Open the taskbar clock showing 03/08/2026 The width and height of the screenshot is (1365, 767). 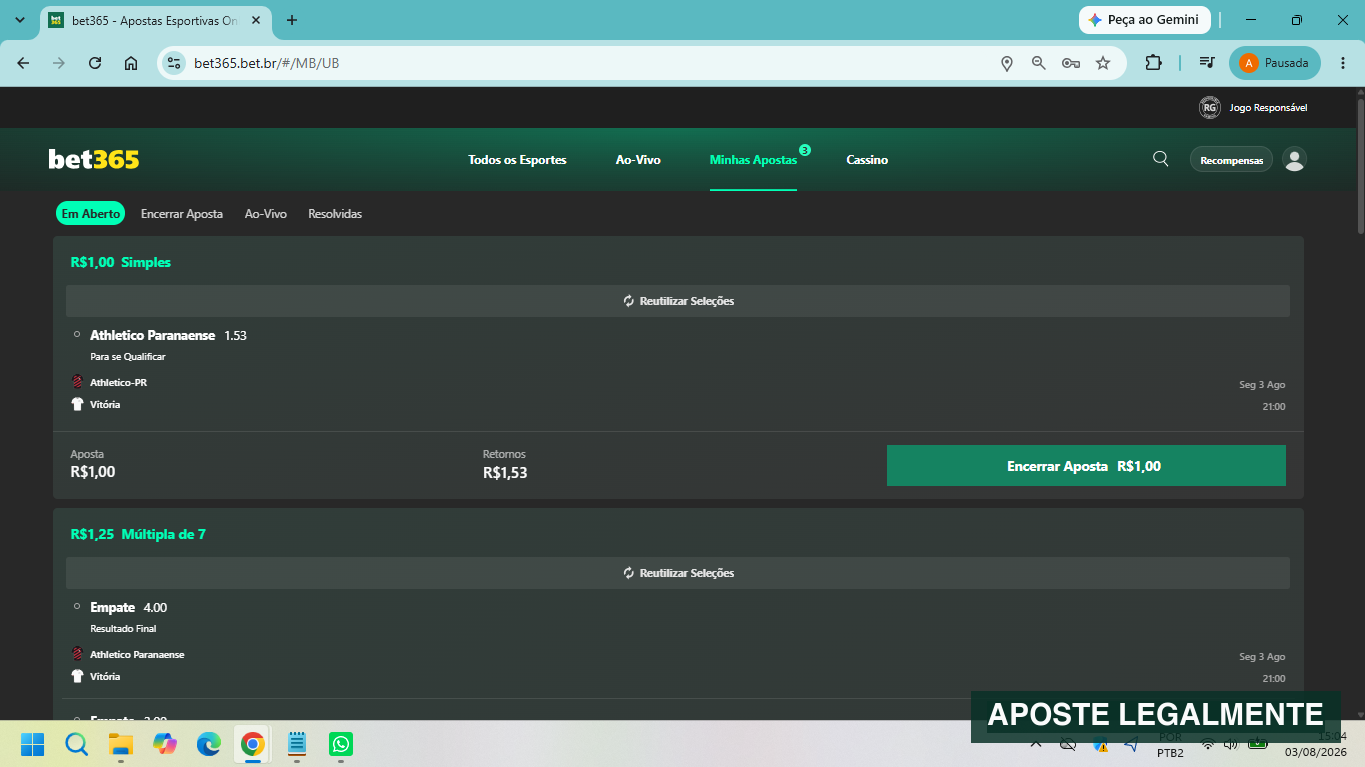coord(1315,744)
